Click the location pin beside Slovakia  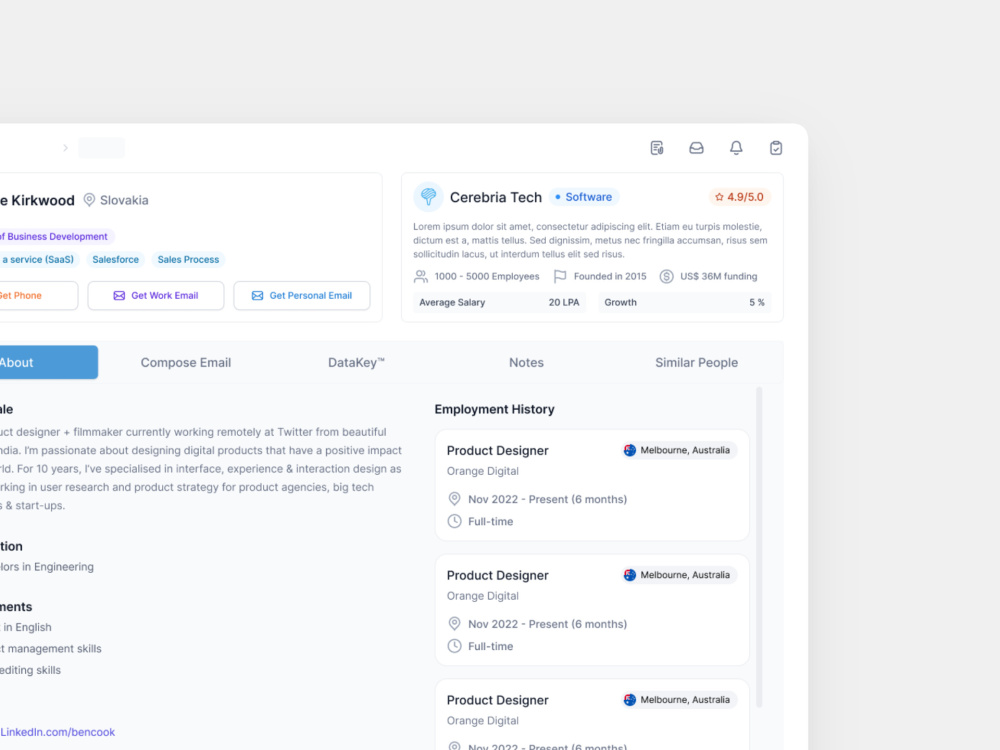tap(89, 200)
